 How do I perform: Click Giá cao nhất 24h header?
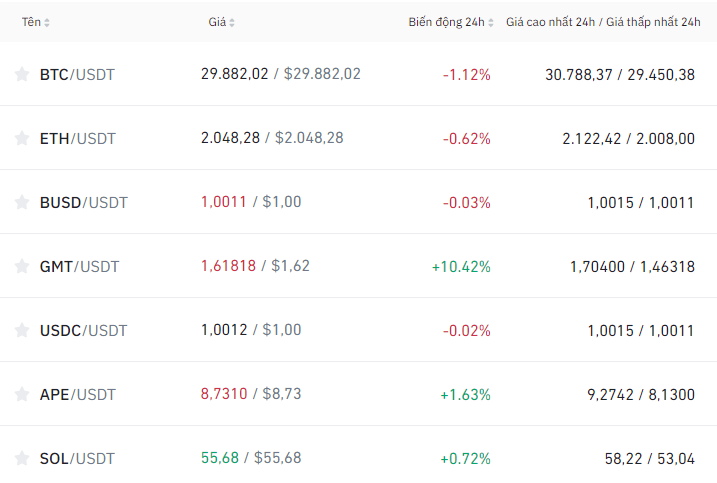click(551, 22)
